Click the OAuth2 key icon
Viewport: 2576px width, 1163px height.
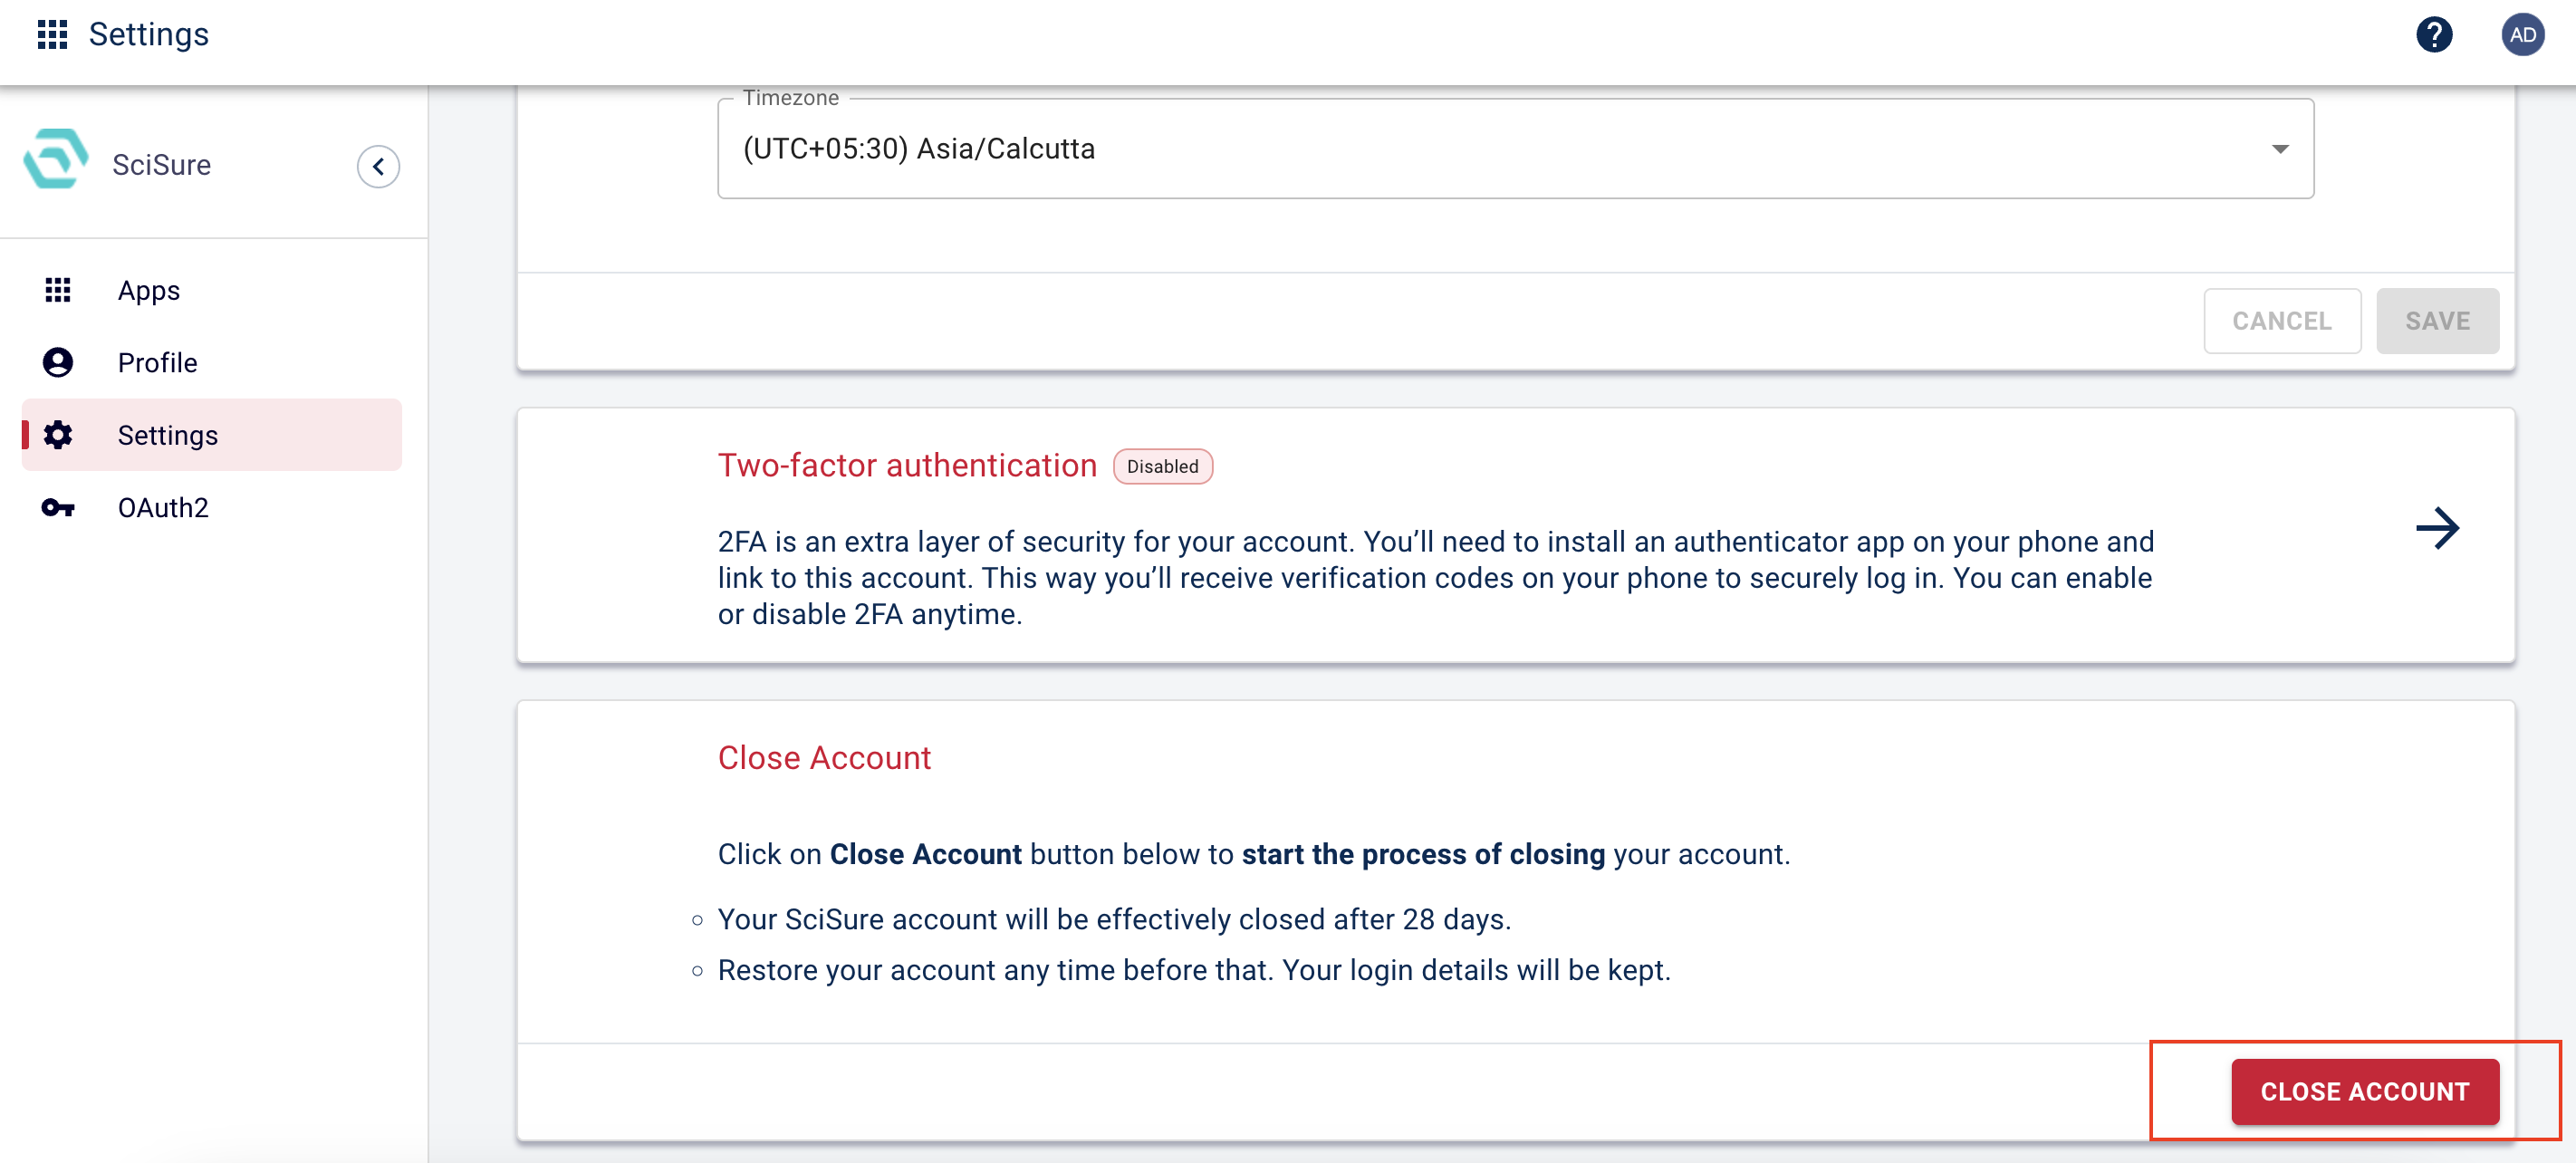click(58, 508)
